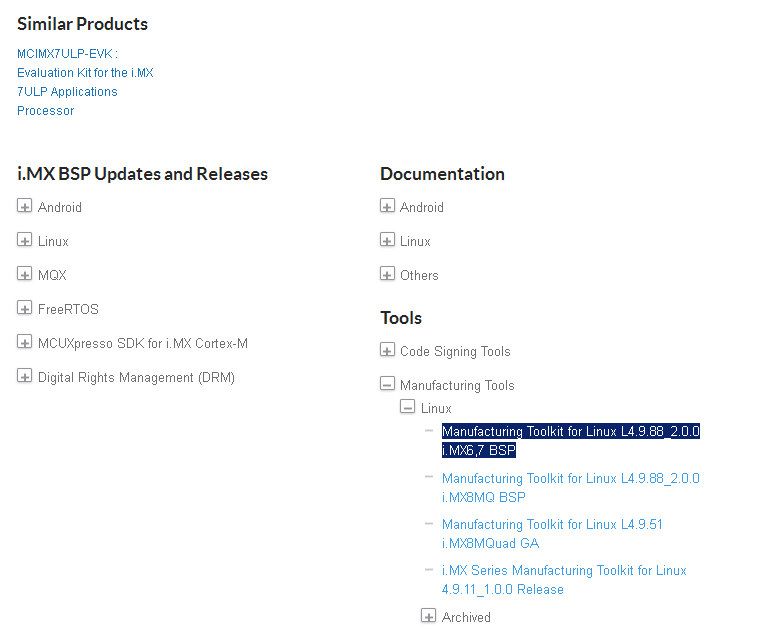Collapse the Manufacturing Tools section
The height and width of the screenshot is (630, 771).
(387, 385)
